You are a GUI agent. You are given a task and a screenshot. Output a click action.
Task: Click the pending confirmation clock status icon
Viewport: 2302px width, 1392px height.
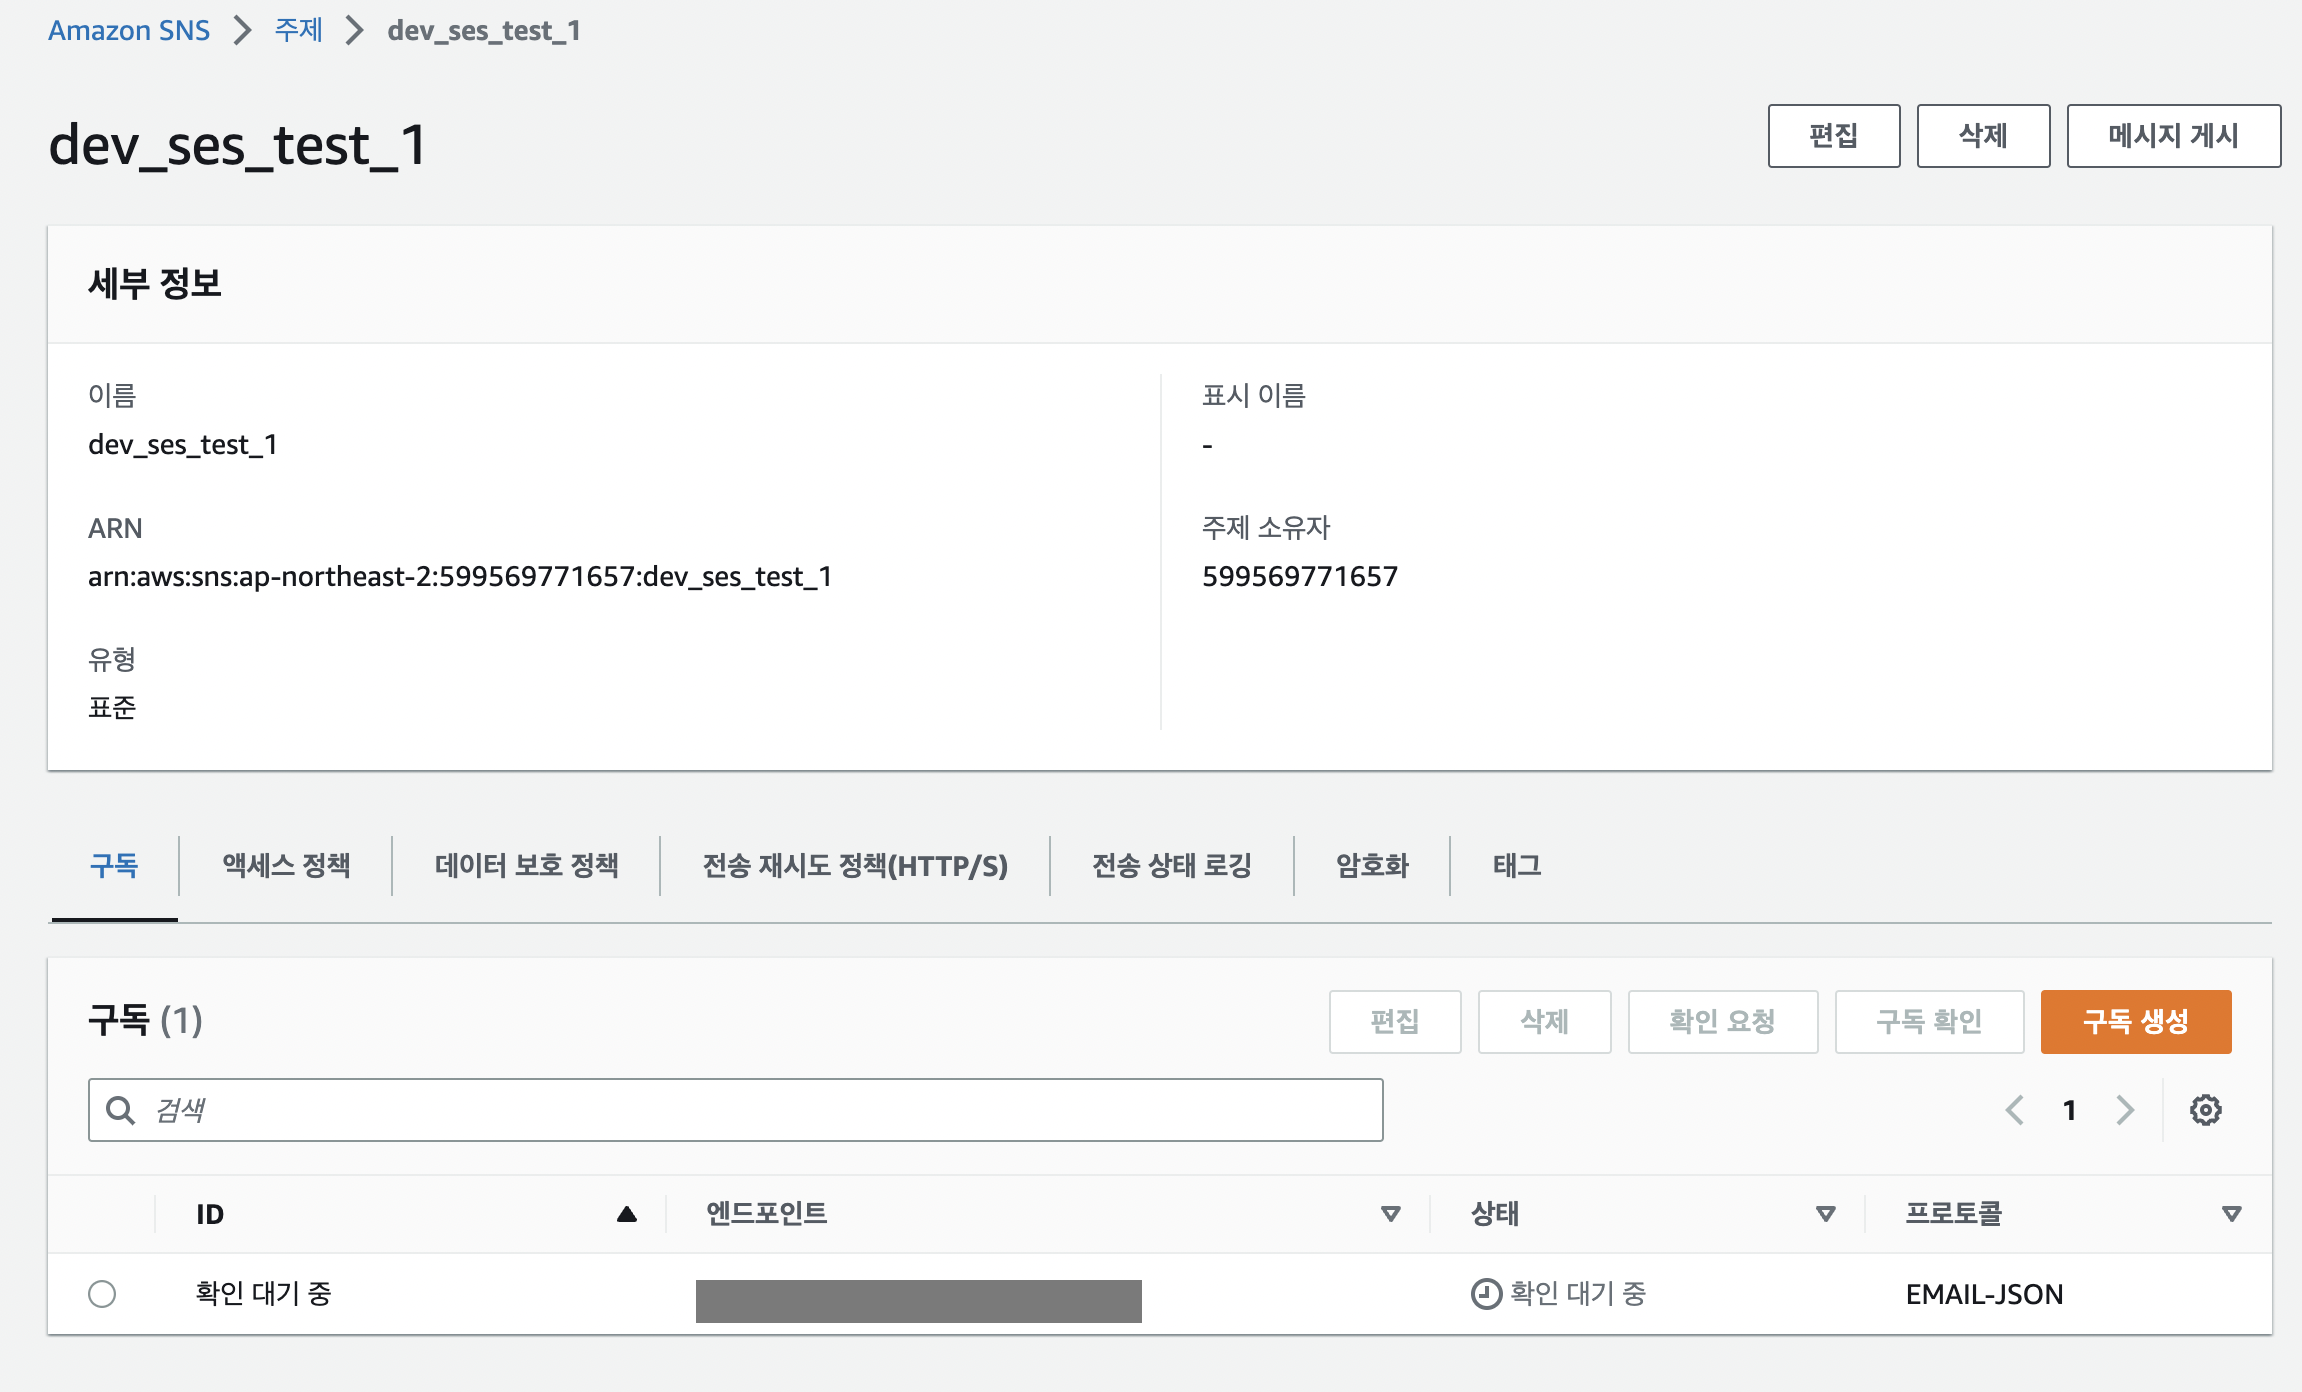1486,1294
